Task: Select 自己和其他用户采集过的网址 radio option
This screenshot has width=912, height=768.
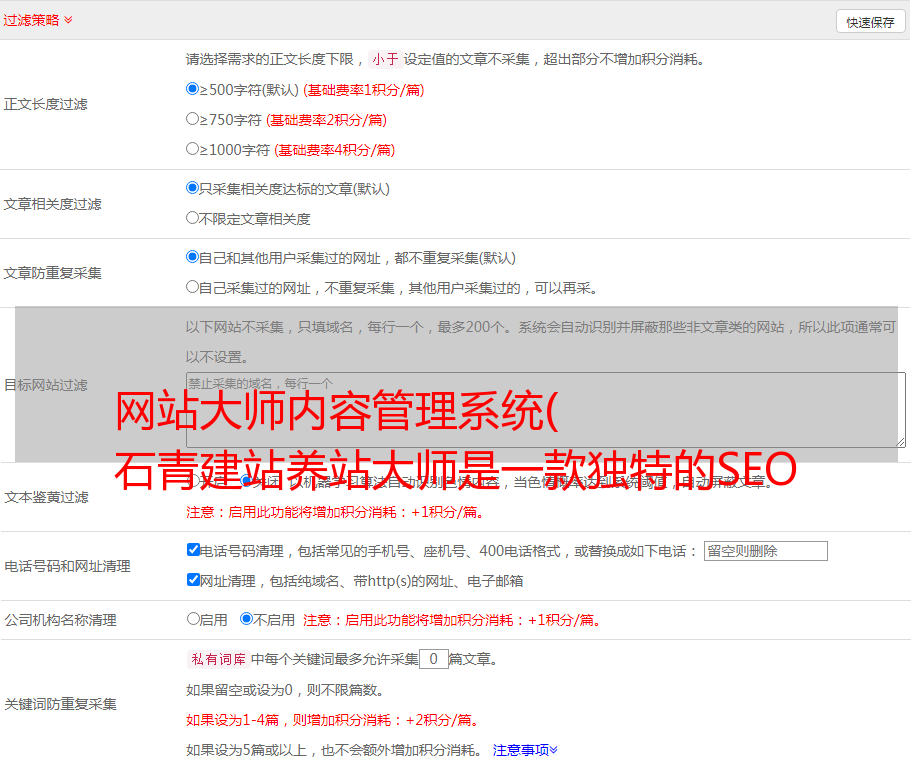Action: click(x=192, y=257)
